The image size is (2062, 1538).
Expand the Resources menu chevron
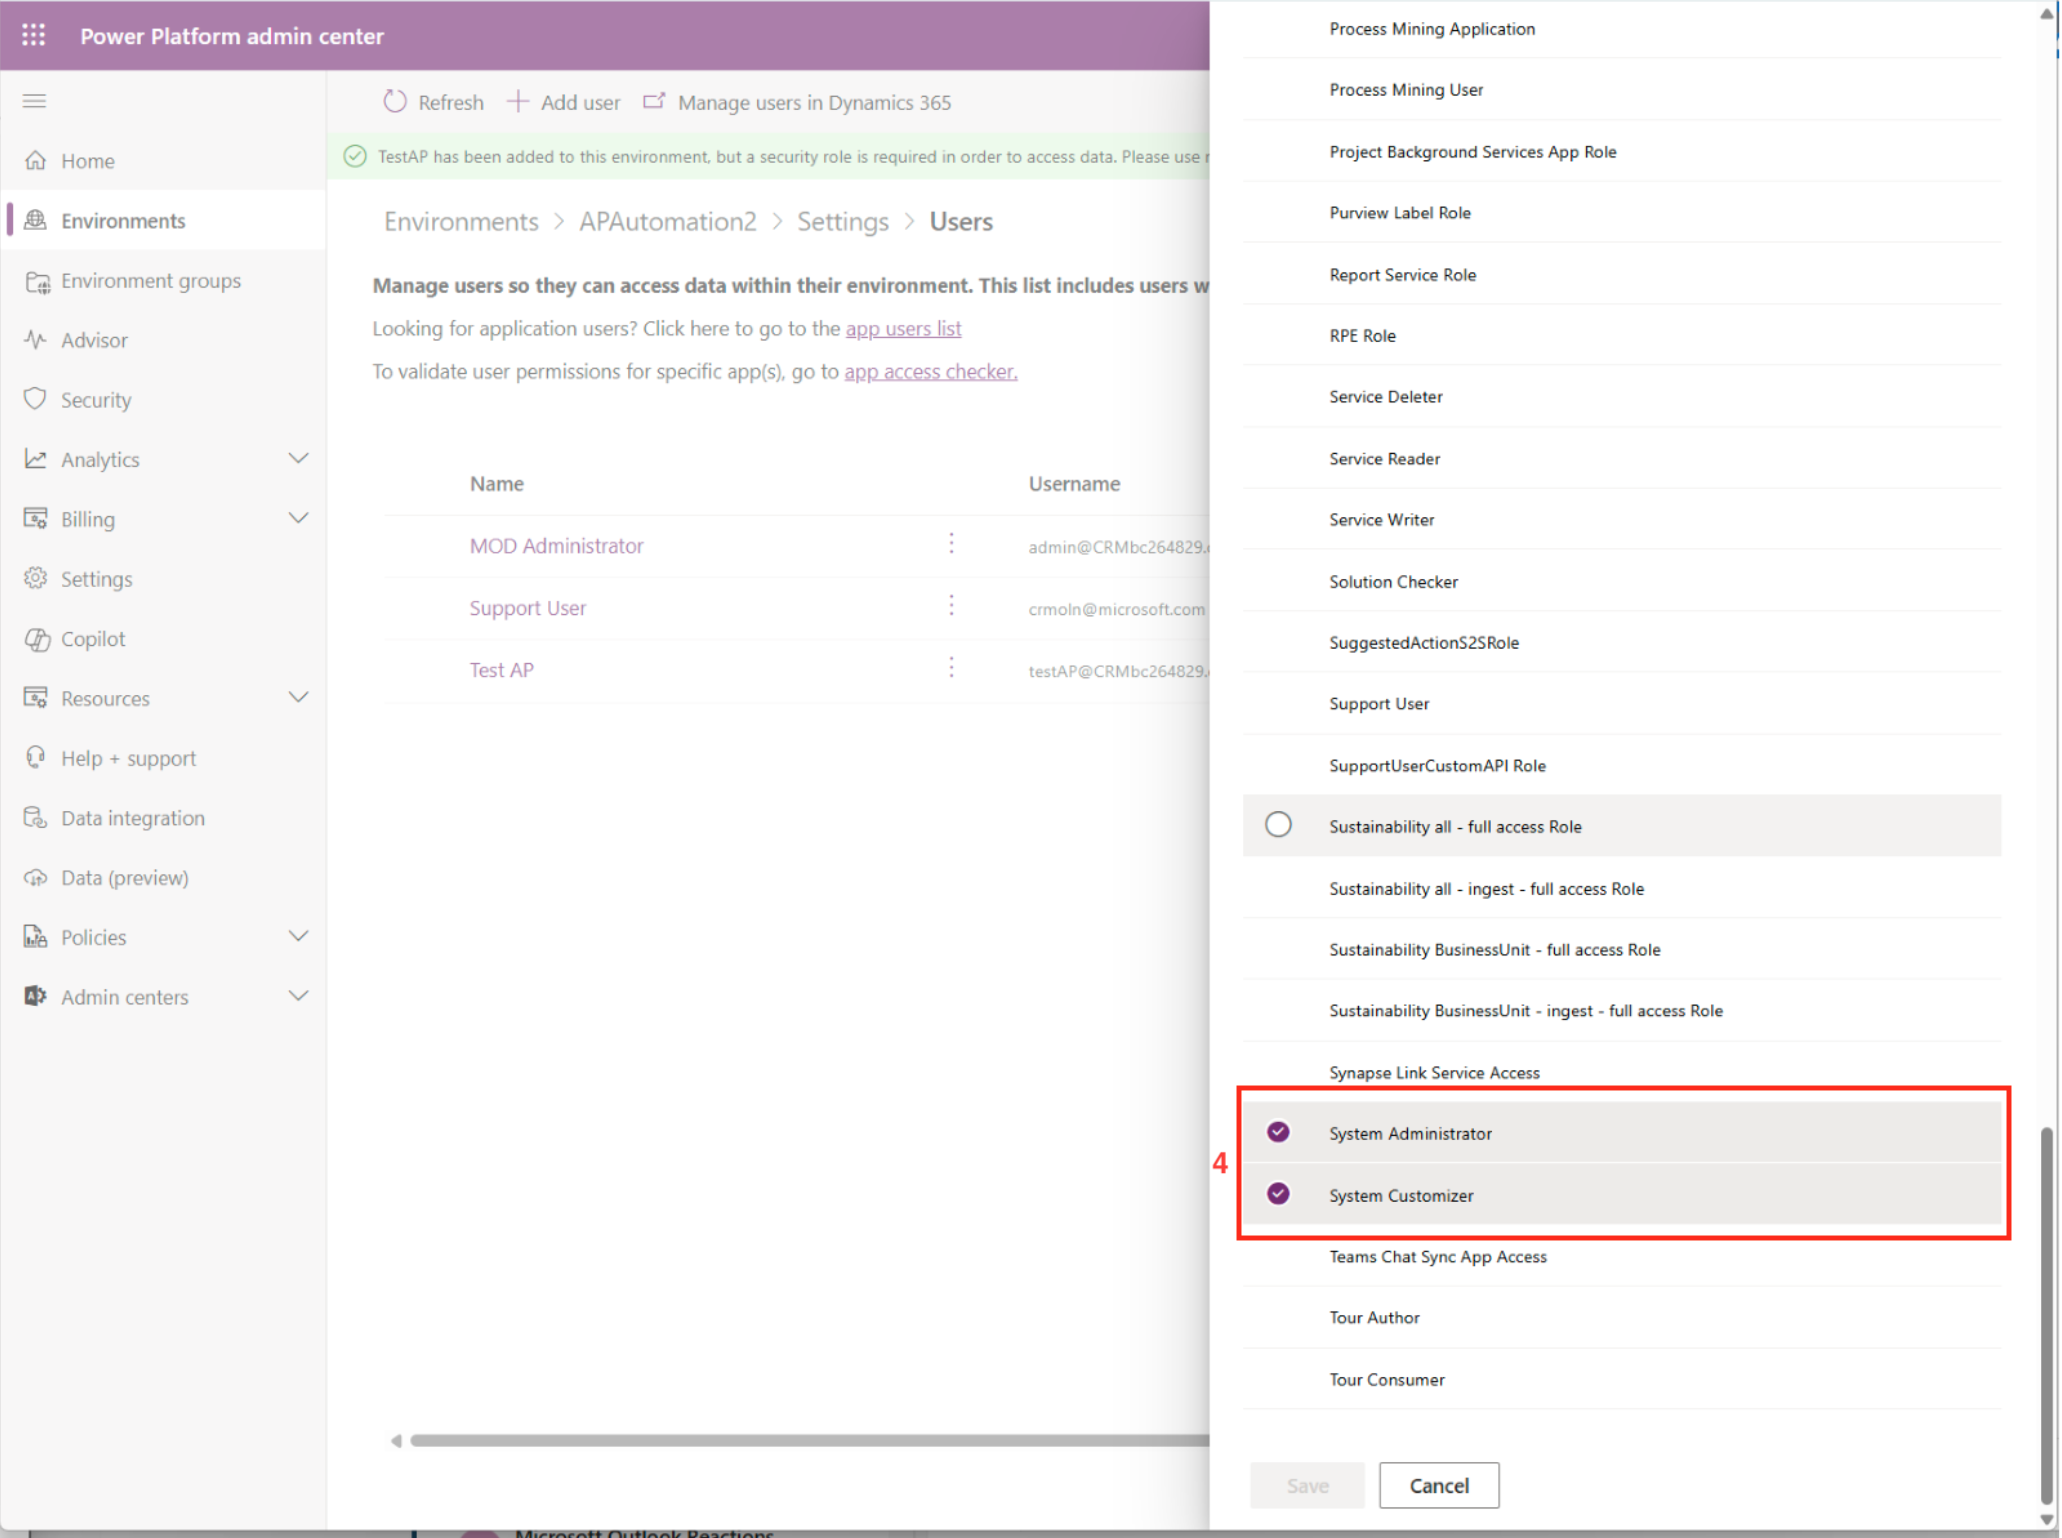298,698
